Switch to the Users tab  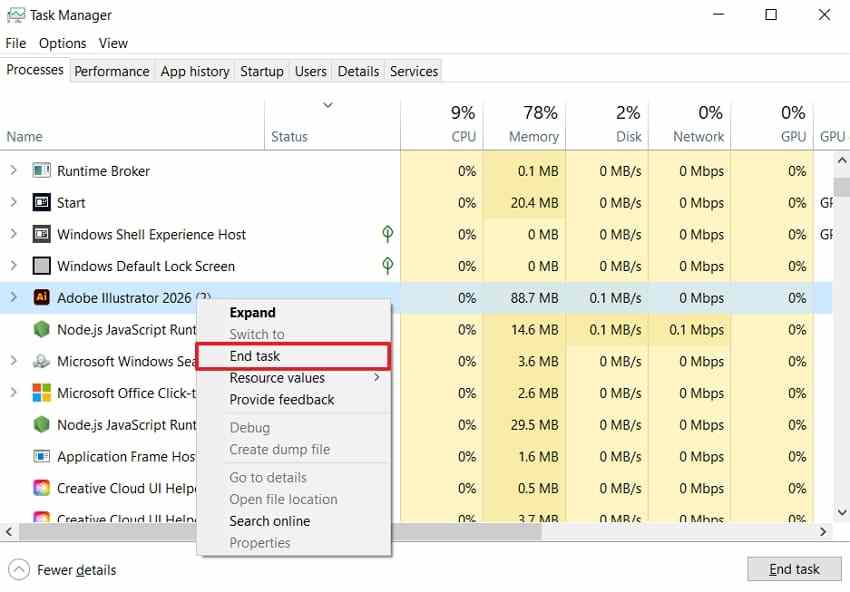point(311,71)
